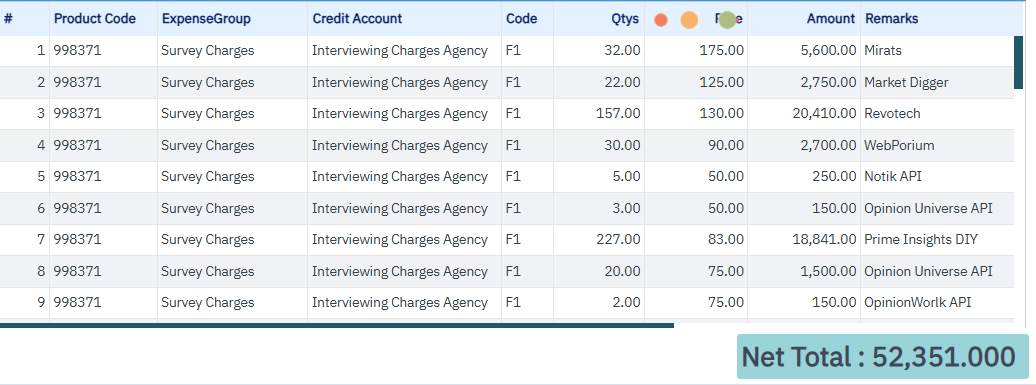Click the quantity 2.00

point(626,302)
